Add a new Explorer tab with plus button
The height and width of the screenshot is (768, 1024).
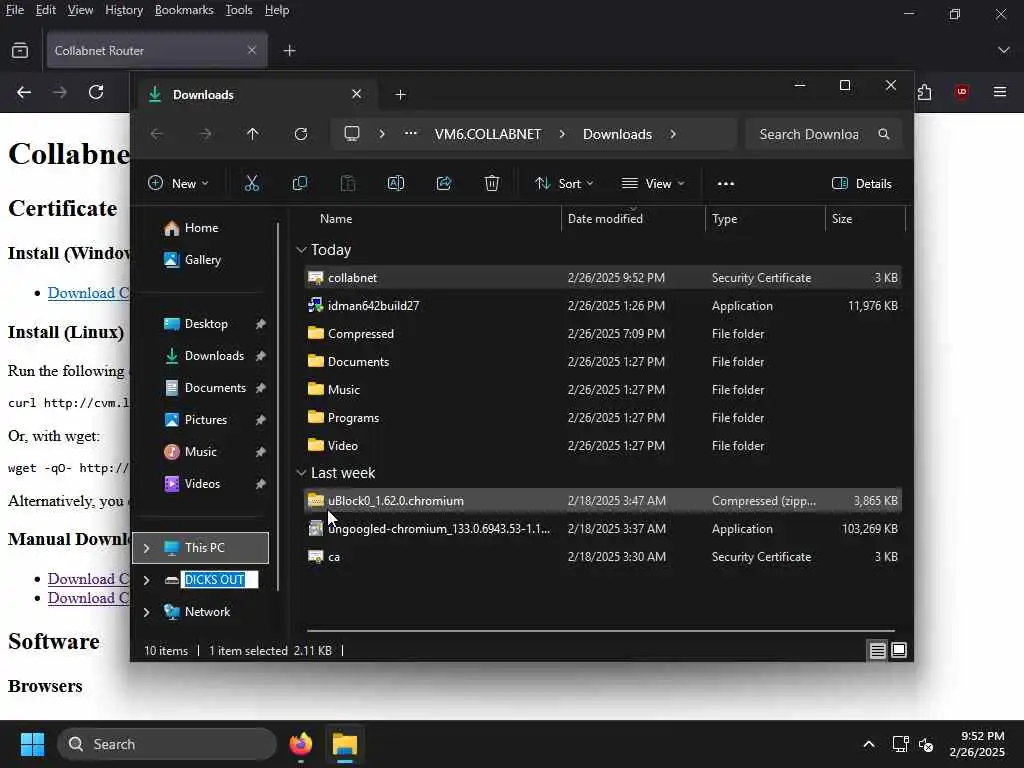(401, 95)
